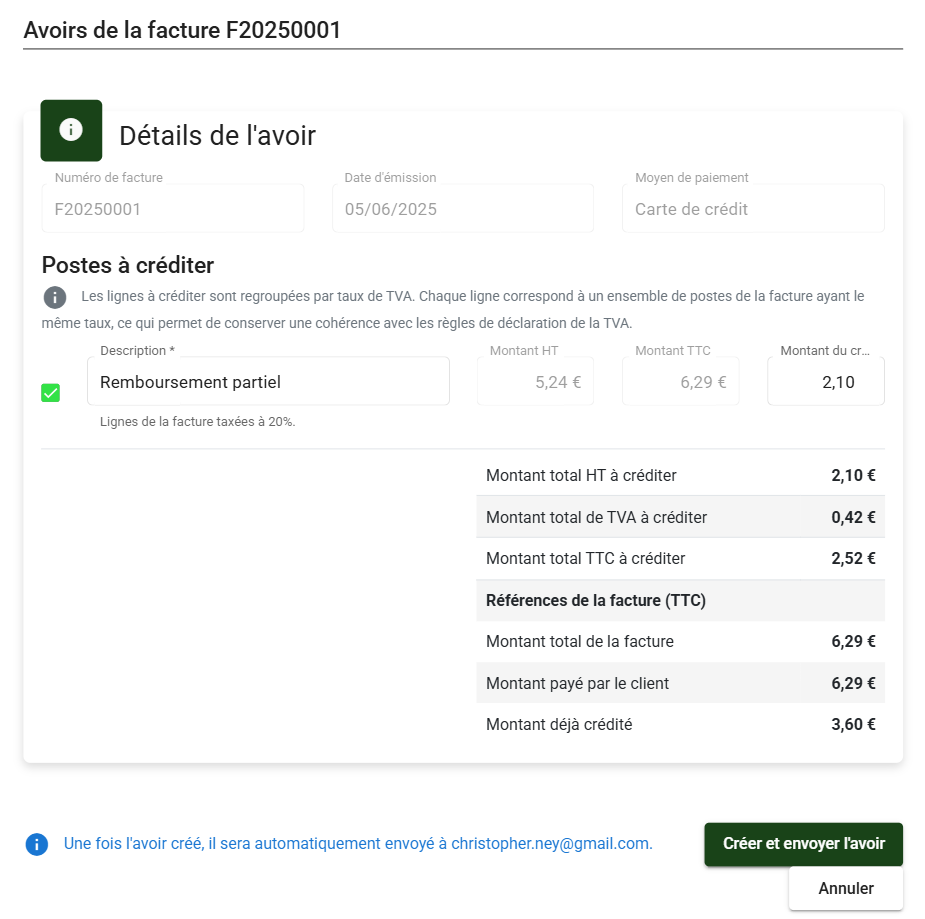Click the grey info icon under Postes à créditer
This screenshot has width=925, height=919.
click(x=55, y=297)
